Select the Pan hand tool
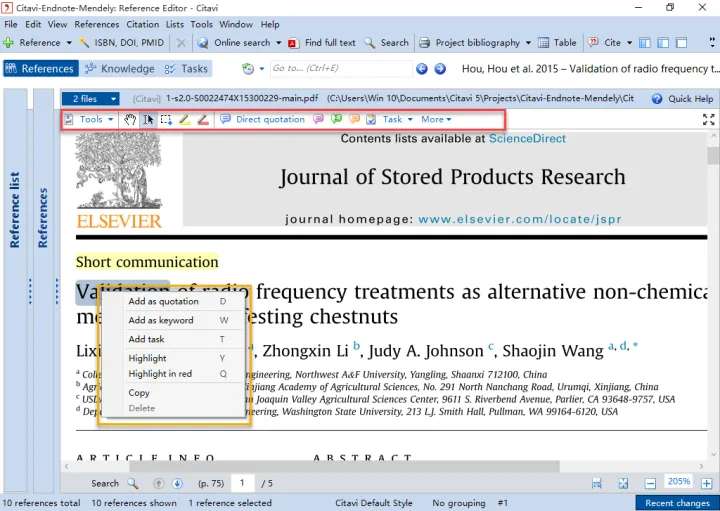The image size is (720, 511). coord(130,120)
